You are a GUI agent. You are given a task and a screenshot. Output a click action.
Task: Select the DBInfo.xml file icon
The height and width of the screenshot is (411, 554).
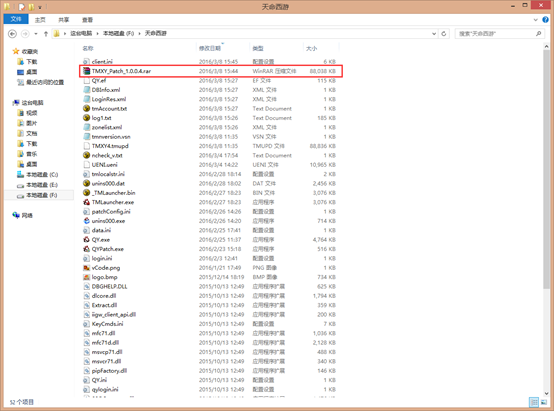(x=87, y=90)
